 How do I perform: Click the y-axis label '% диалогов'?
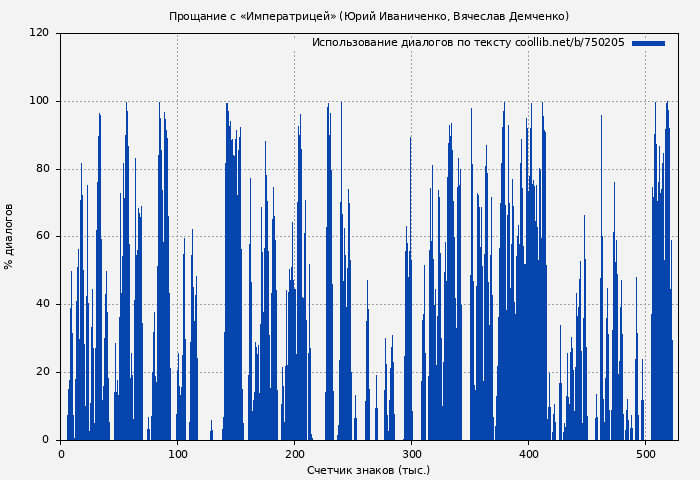pyautogui.click(x=9, y=236)
